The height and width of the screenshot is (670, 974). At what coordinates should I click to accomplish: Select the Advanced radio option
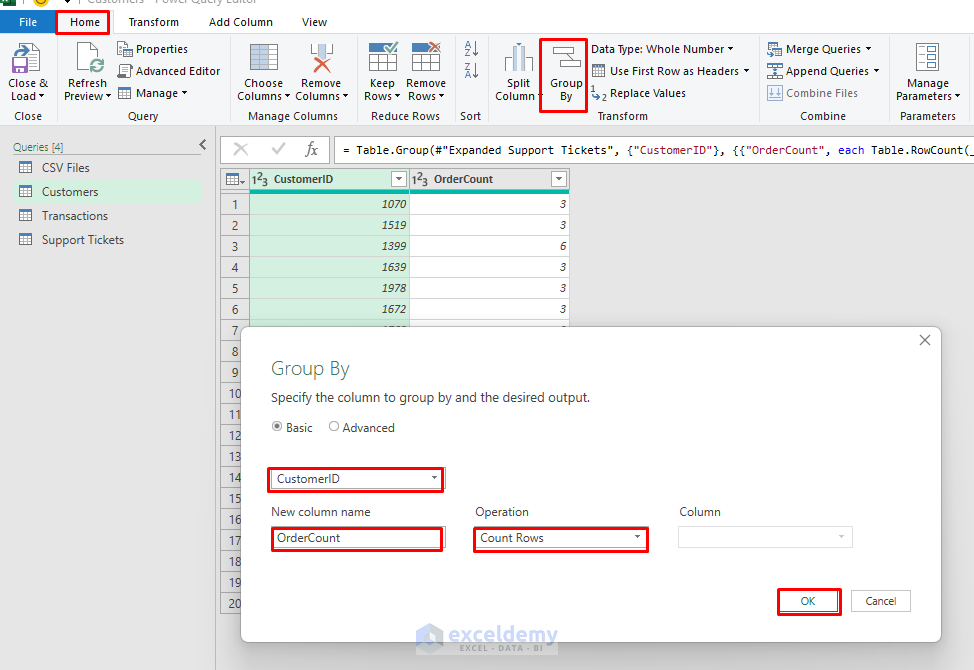pyautogui.click(x=334, y=427)
